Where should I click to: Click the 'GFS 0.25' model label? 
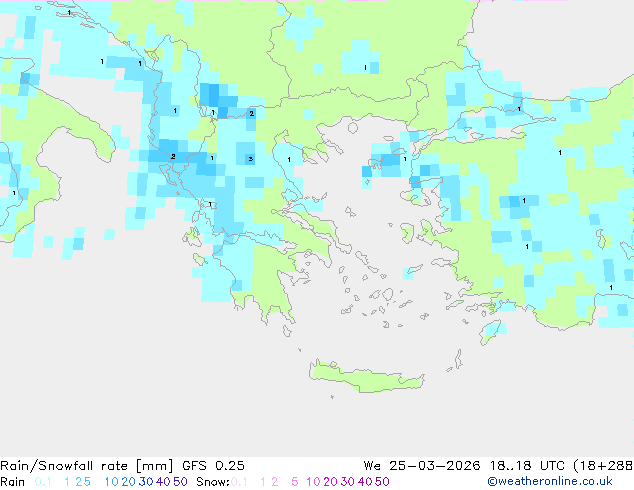click(x=213, y=466)
